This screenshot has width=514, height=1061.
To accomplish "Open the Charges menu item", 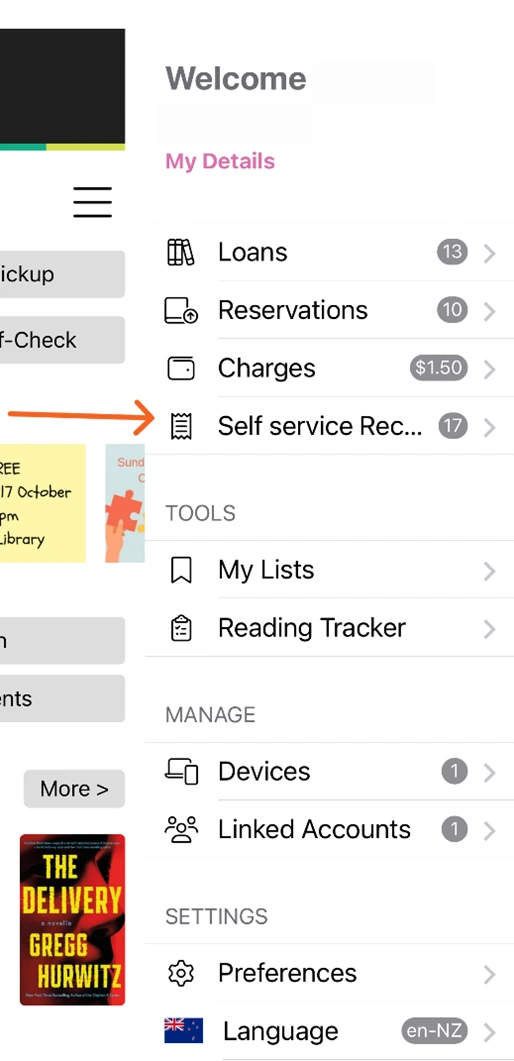I will [329, 369].
